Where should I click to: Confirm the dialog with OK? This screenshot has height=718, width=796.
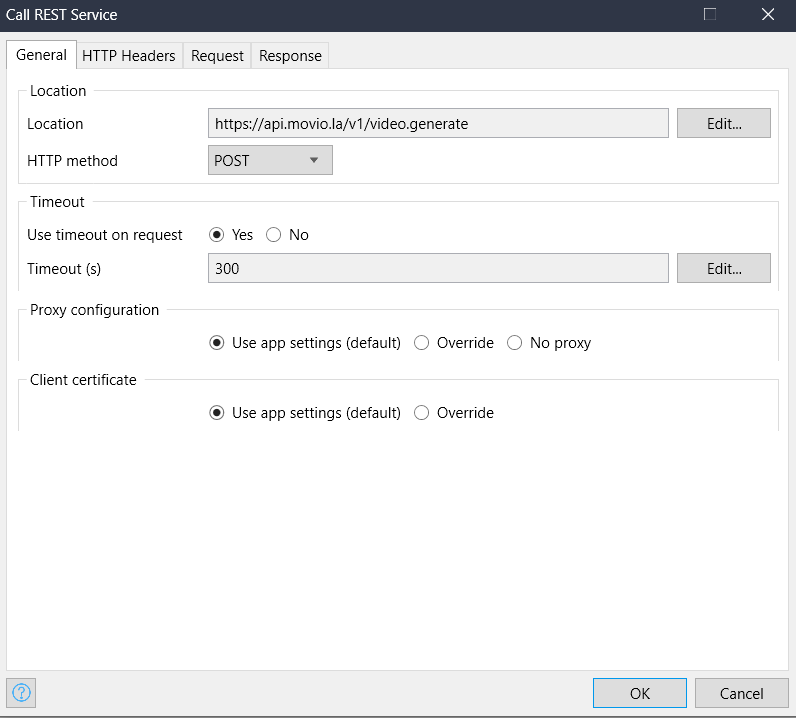(639, 693)
